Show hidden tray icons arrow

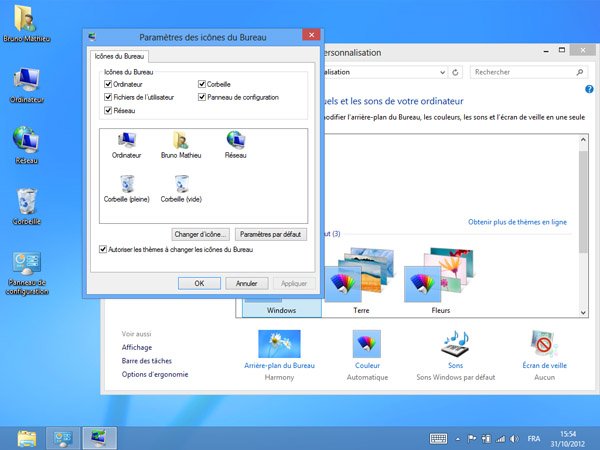click(x=458, y=439)
